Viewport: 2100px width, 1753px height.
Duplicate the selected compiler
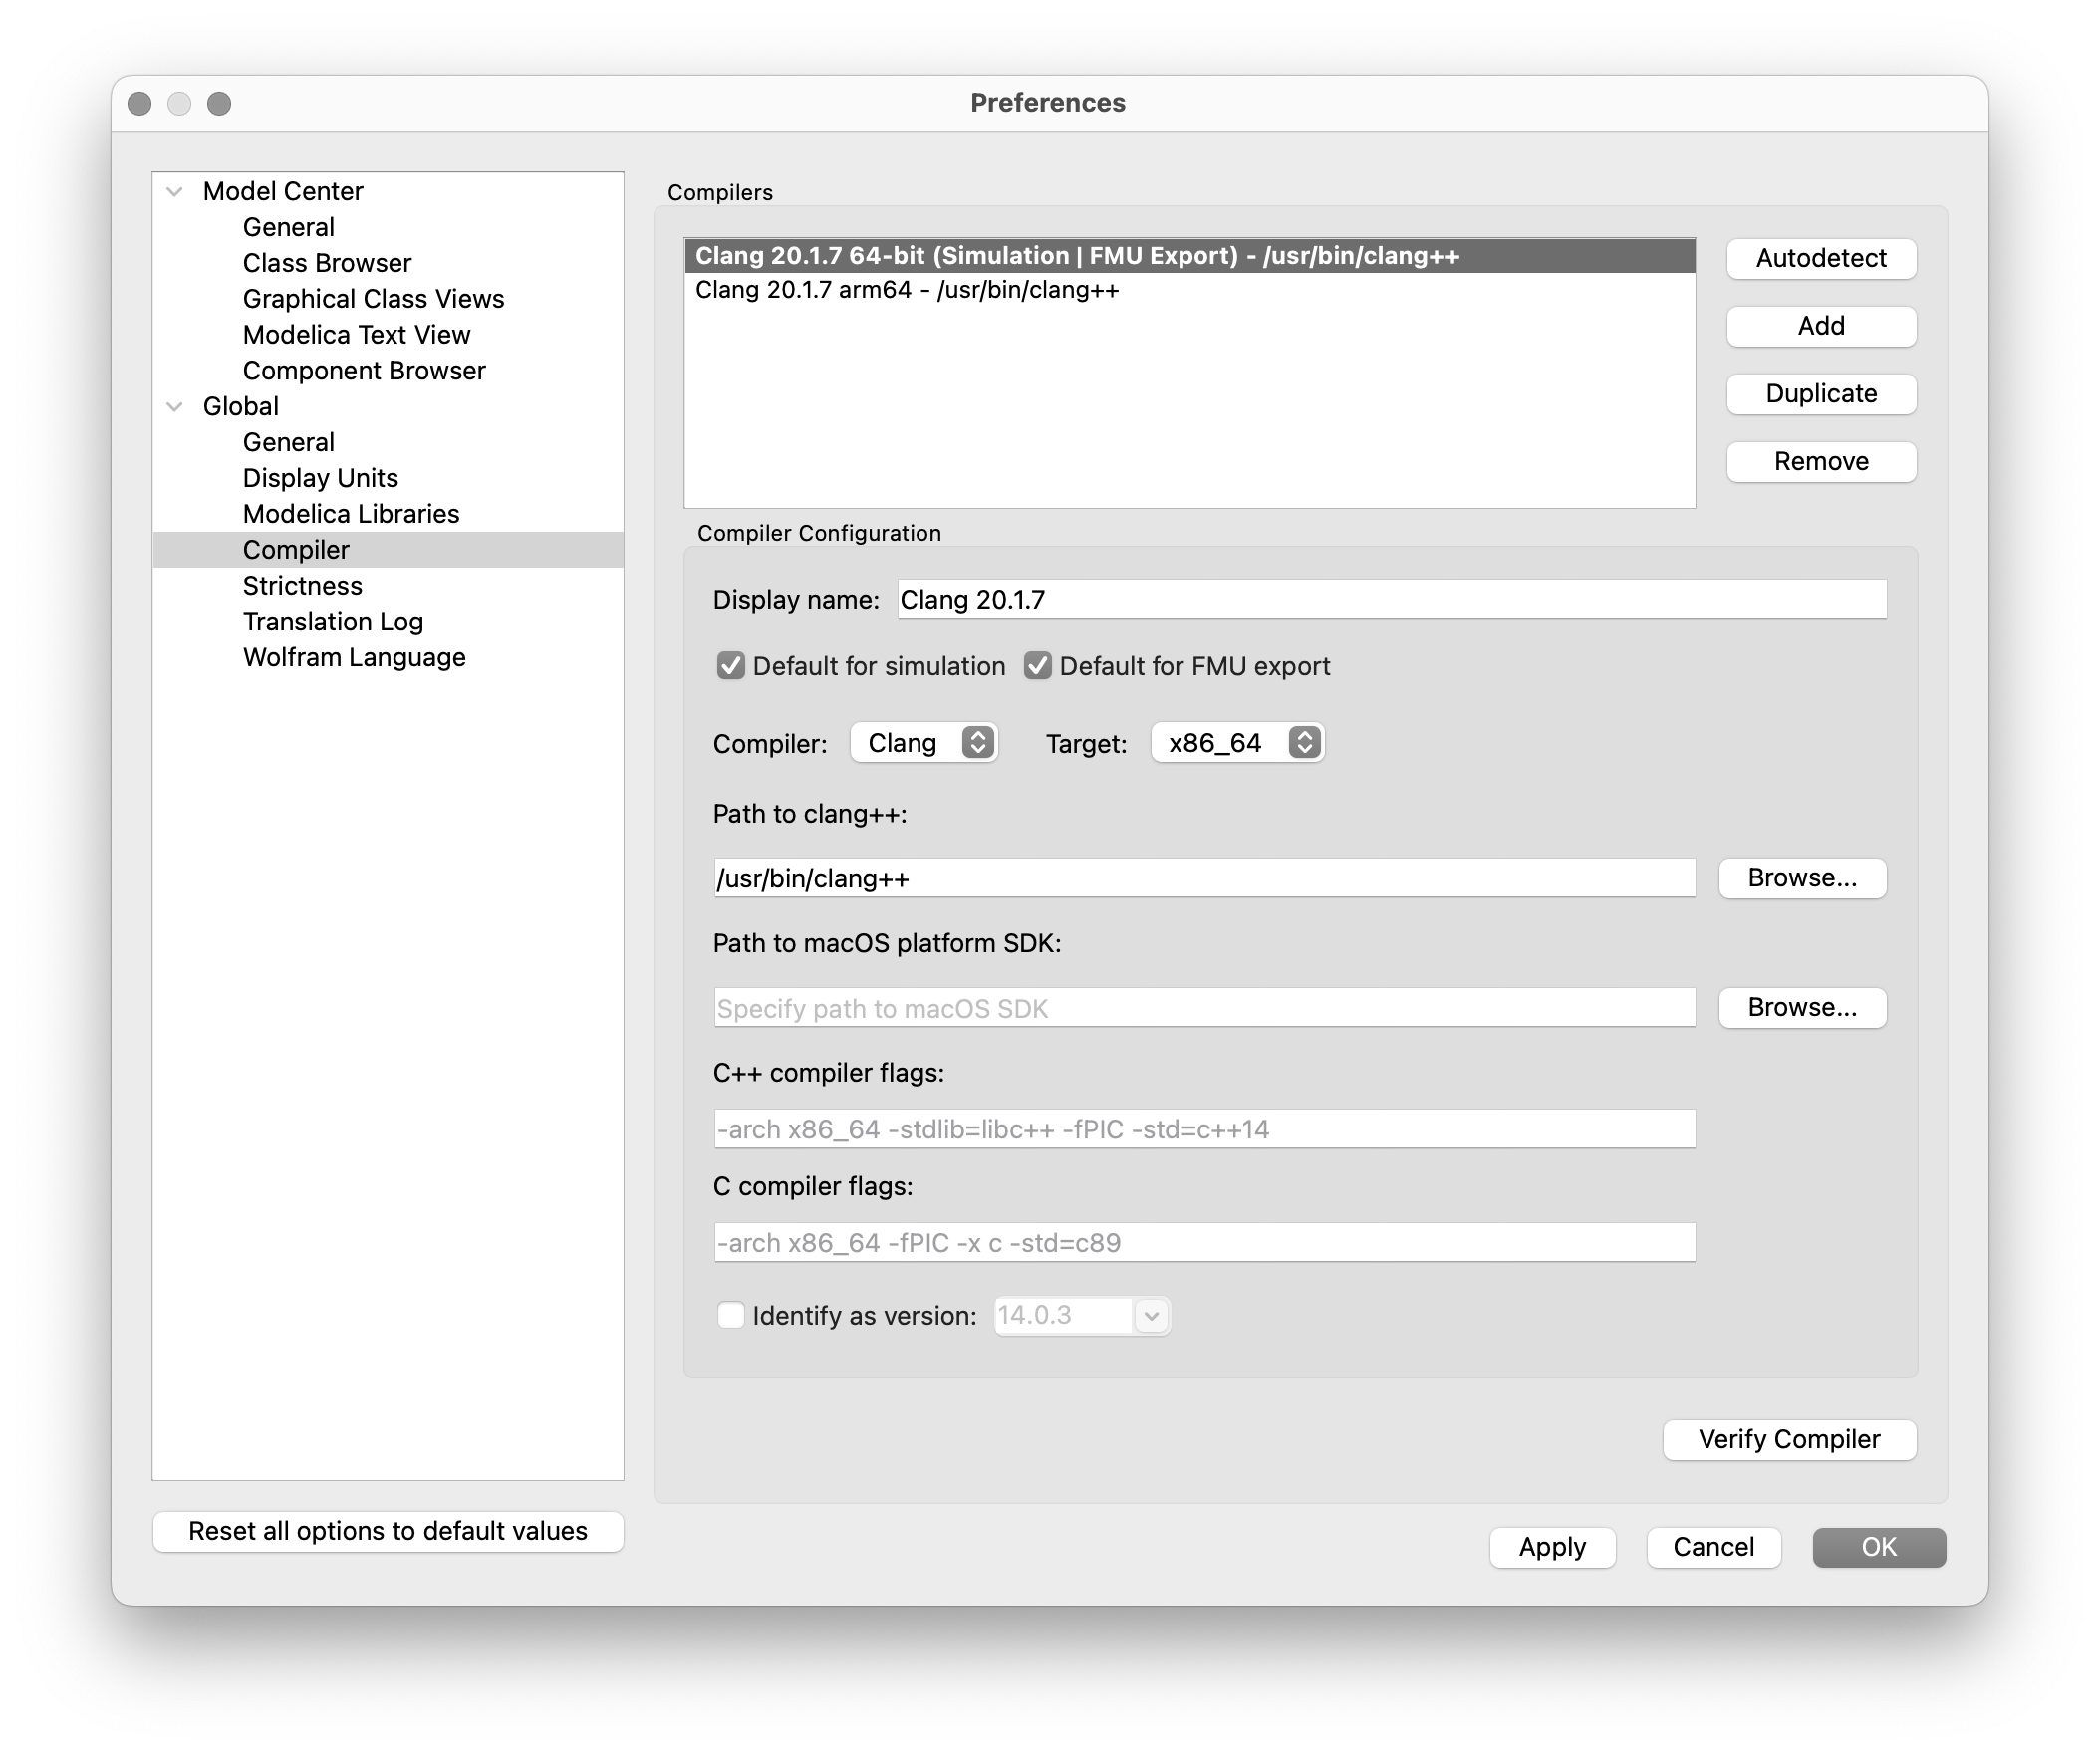pyautogui.click(x=1821, y=394)
